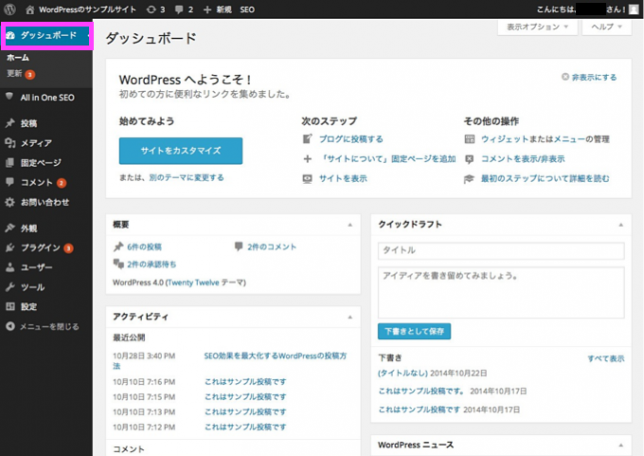Open (タイトルなし) draft link

[x=402, y=373]
